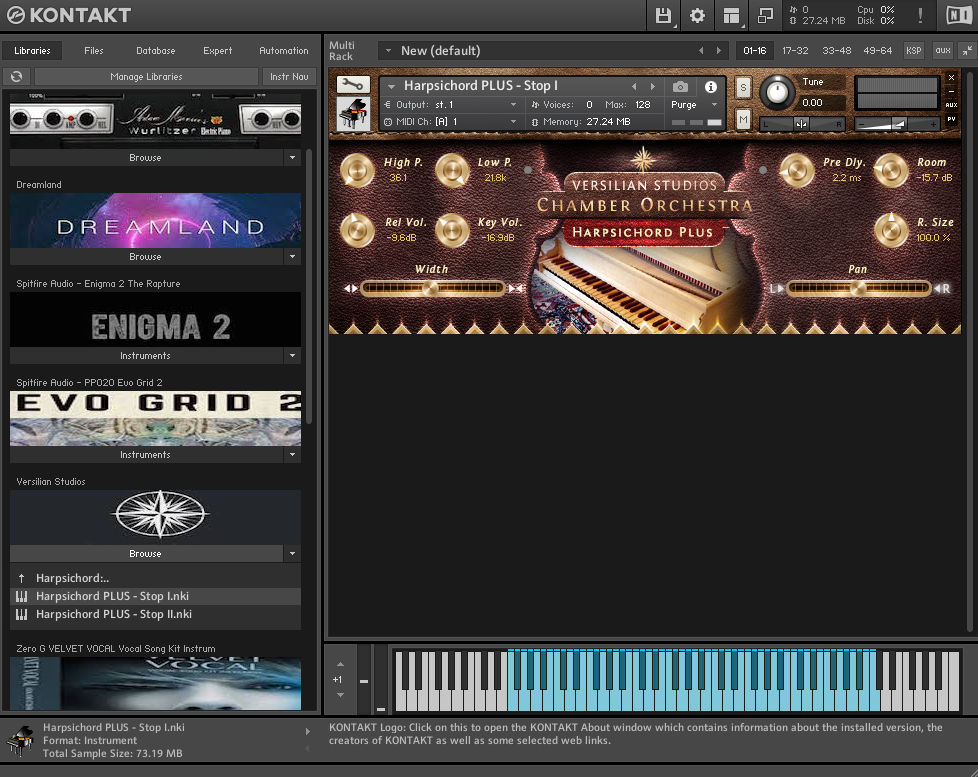Go to previous multi preset arrow
This screenshot has width=978, height=777.
pyautogui.click(x=701, y=51)
